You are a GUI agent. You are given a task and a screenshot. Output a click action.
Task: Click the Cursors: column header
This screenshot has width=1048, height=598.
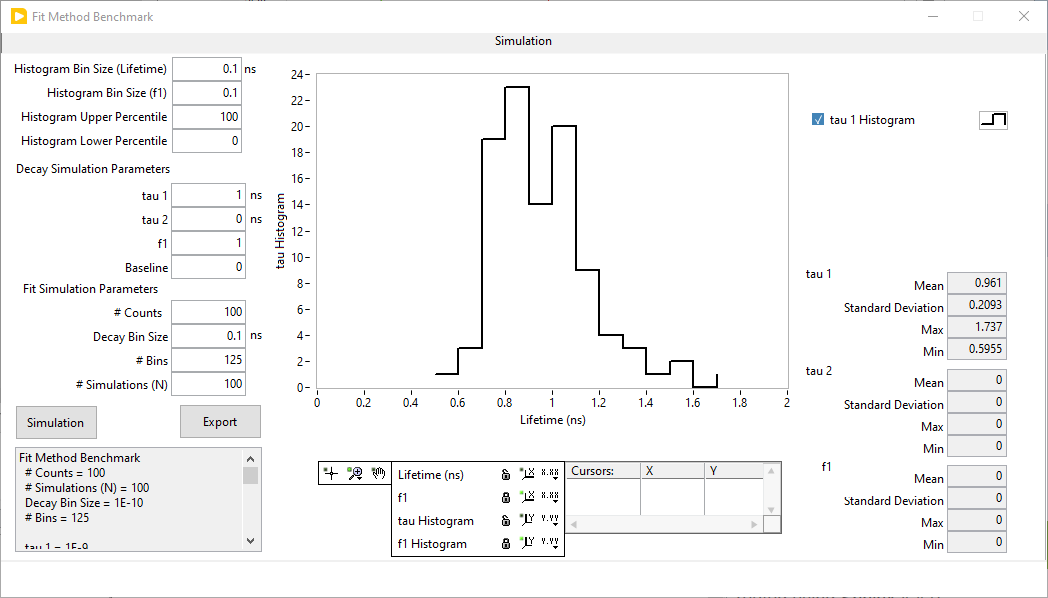[x=604, y=471]
